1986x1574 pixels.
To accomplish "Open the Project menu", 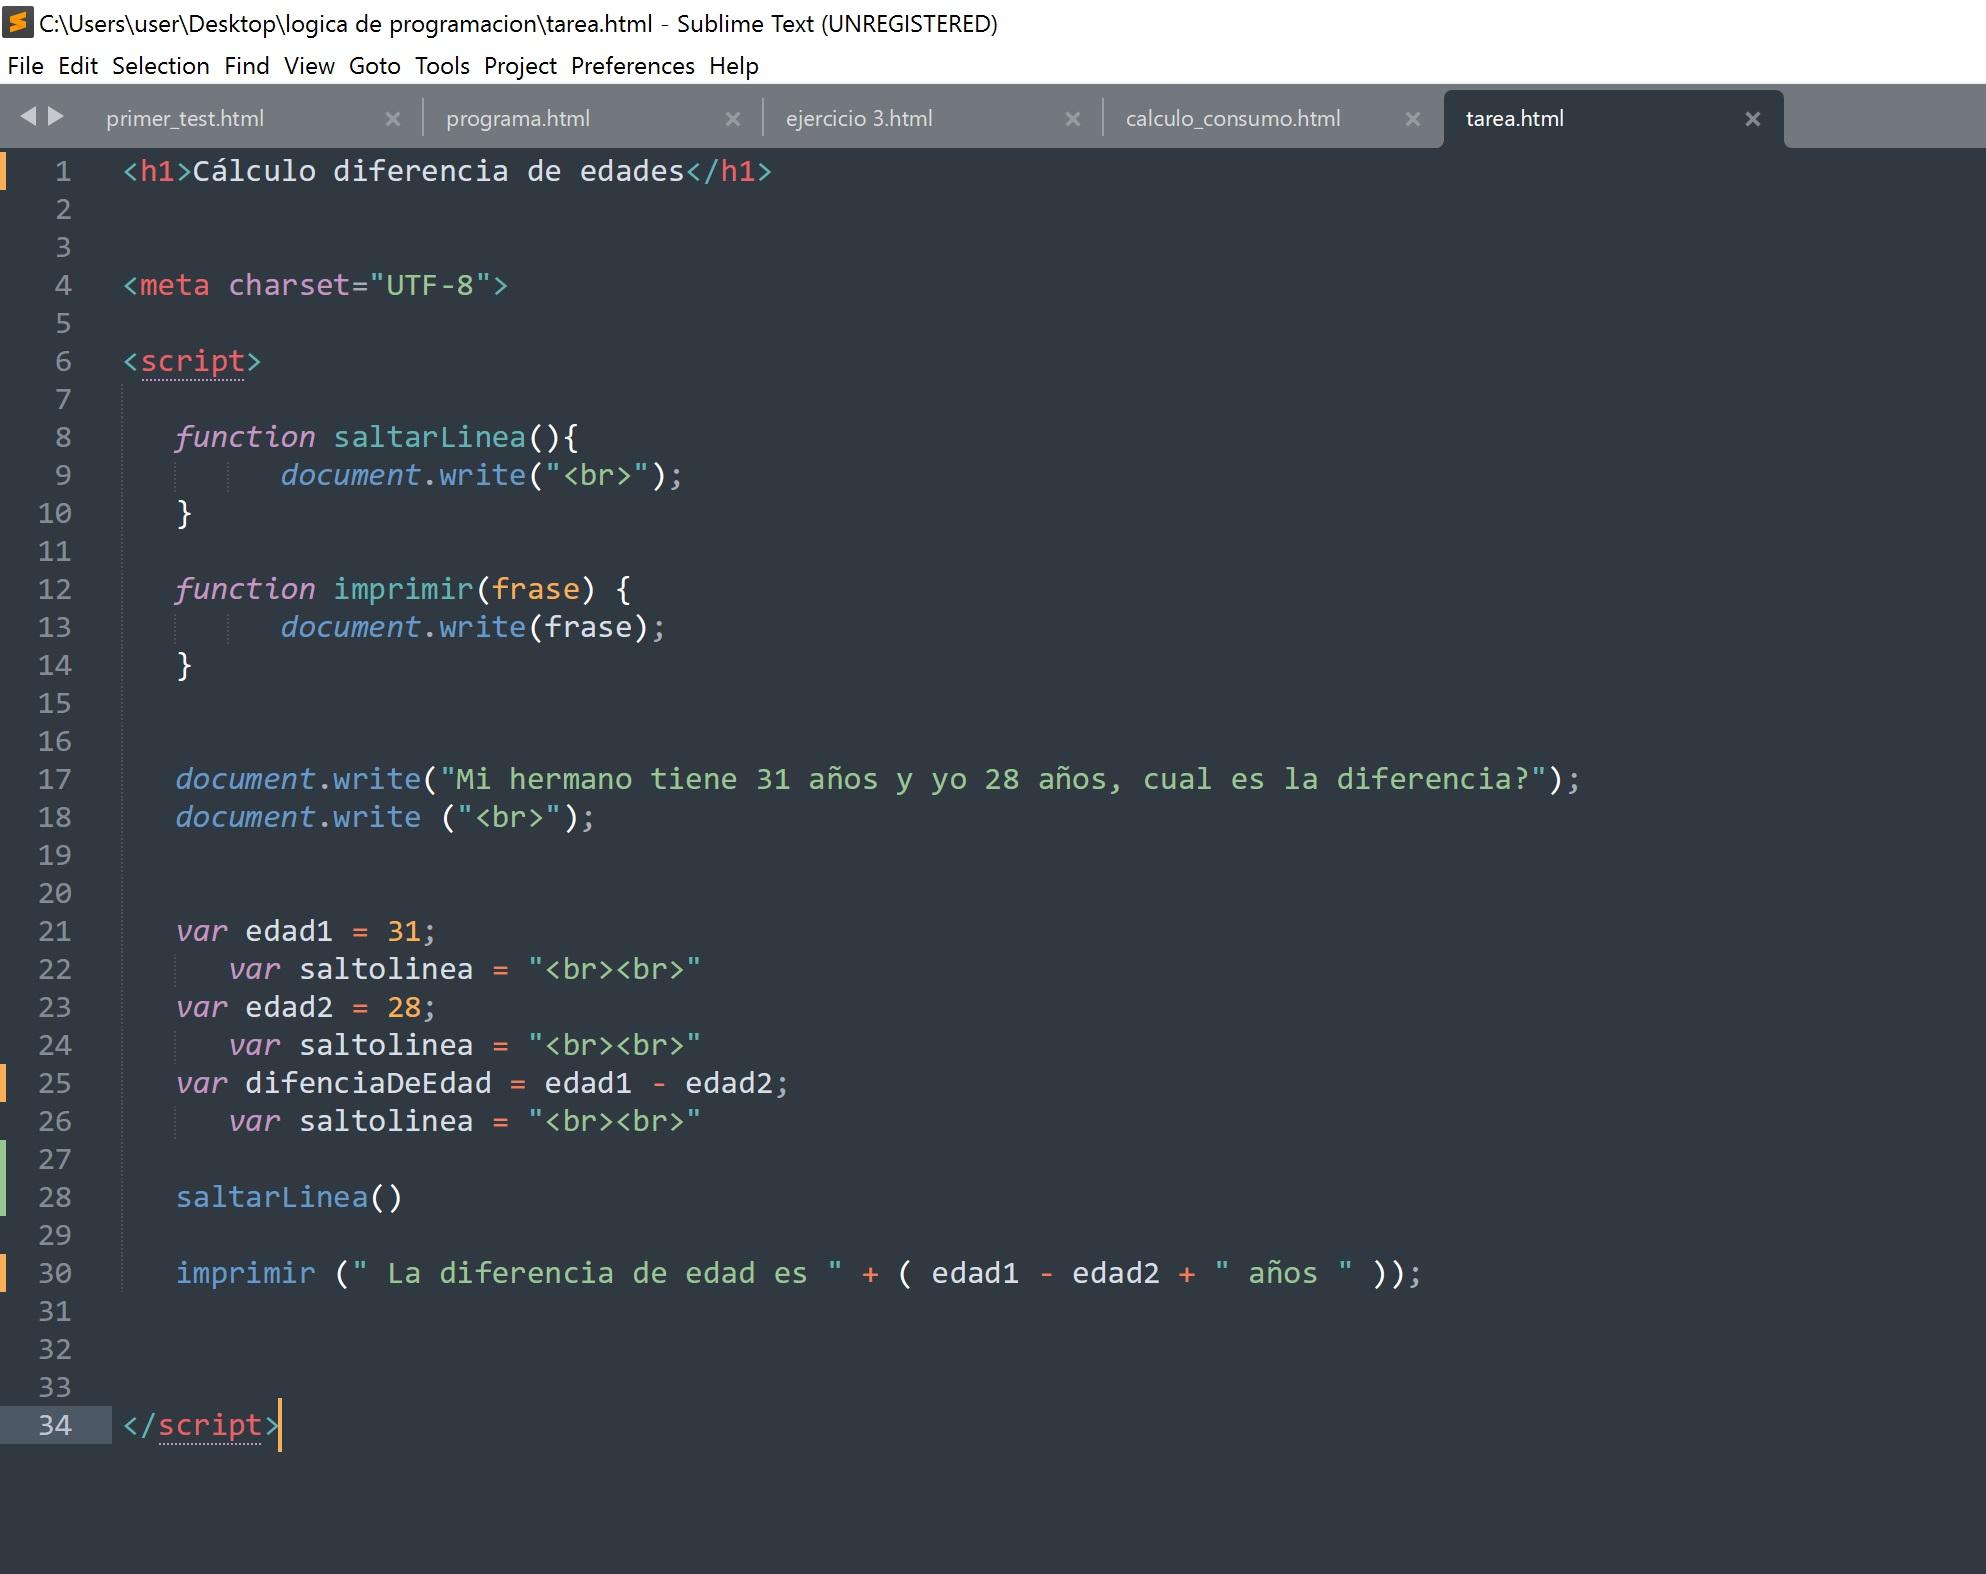I will (520, 66).
